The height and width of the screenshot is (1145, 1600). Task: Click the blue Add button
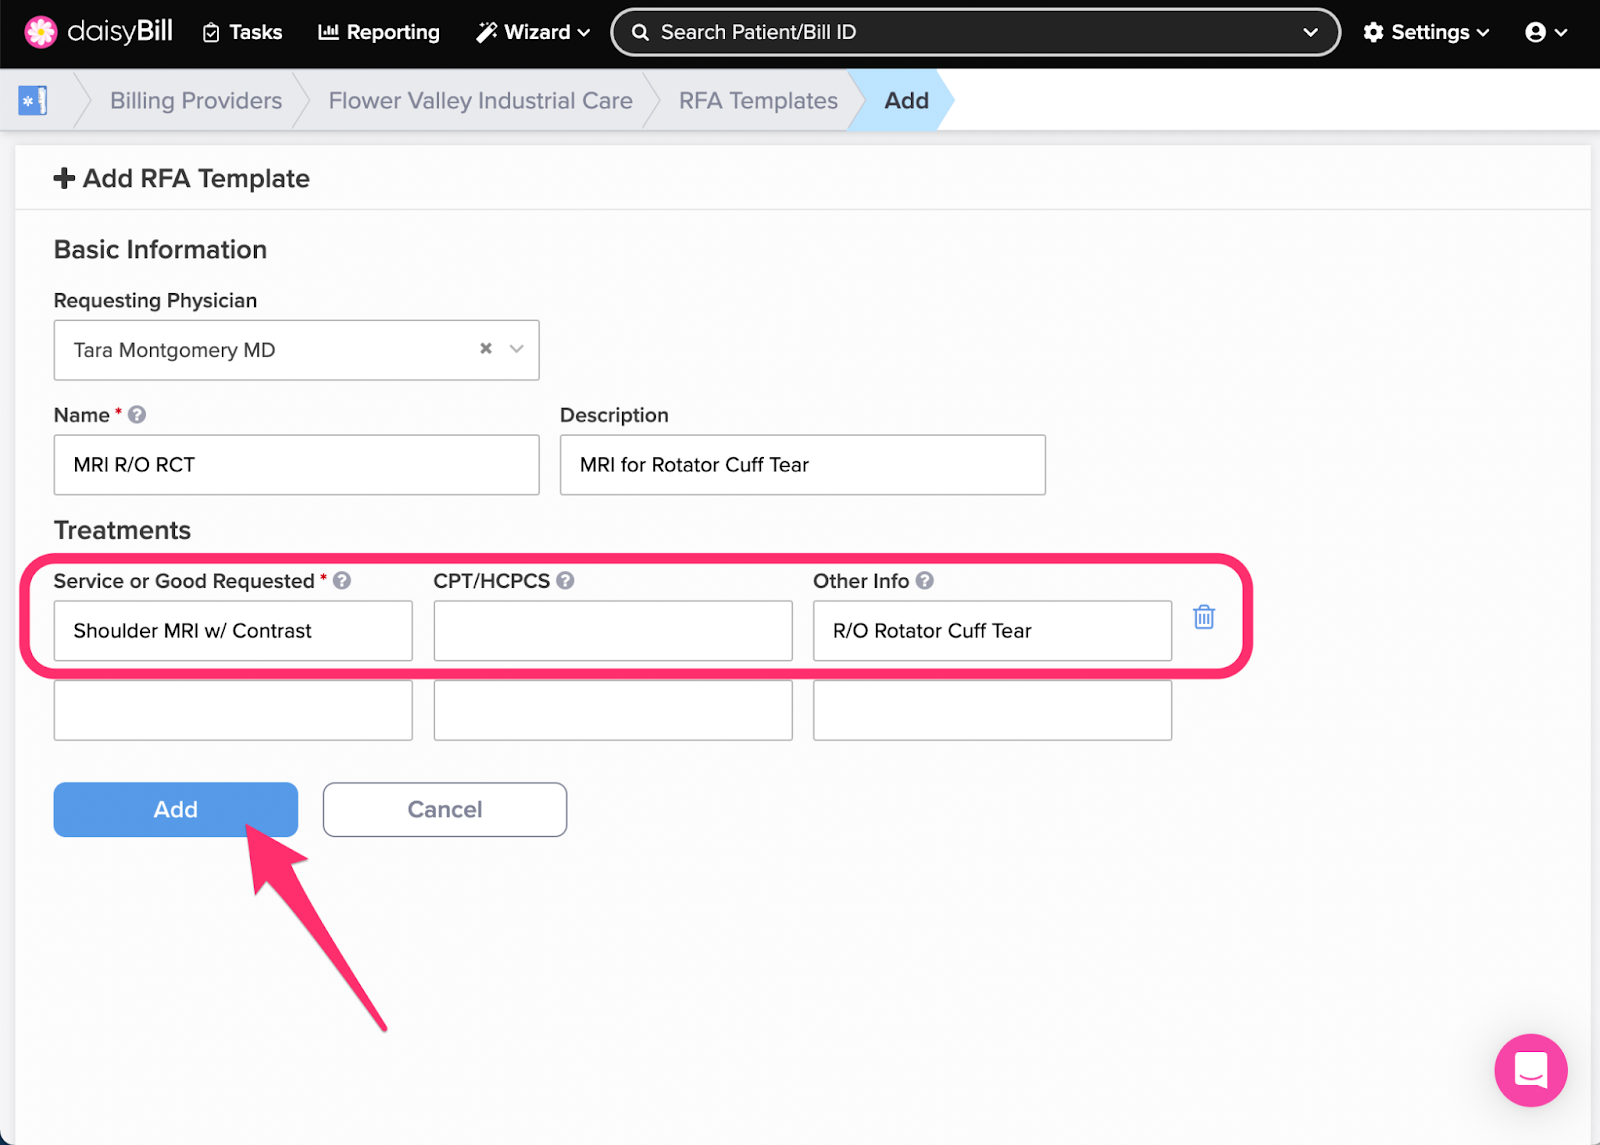[176, 809]
